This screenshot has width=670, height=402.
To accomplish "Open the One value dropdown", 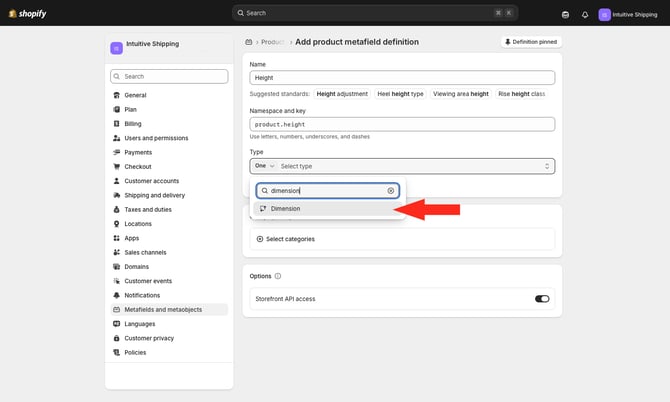I will point(263,166).
